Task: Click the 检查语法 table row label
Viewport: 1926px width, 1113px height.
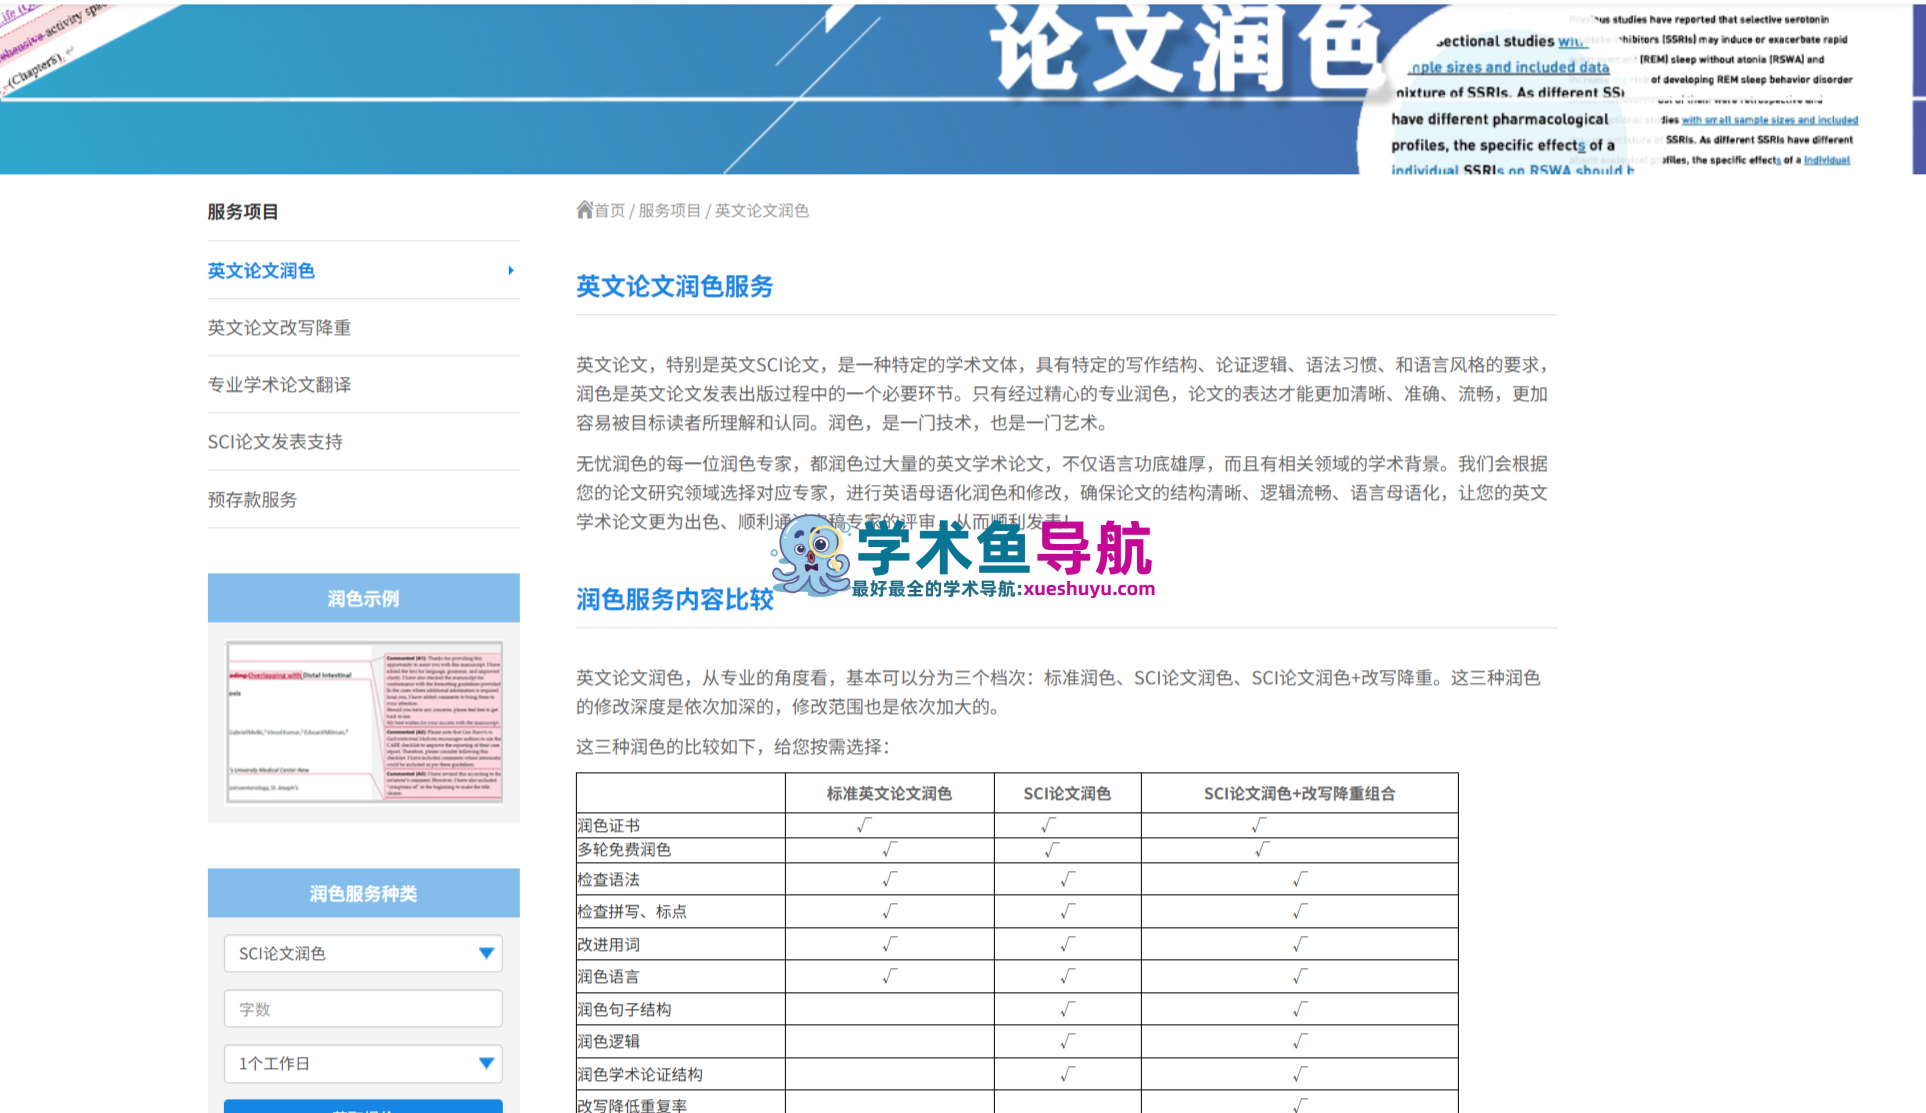Action: click(x=608, y=879)
